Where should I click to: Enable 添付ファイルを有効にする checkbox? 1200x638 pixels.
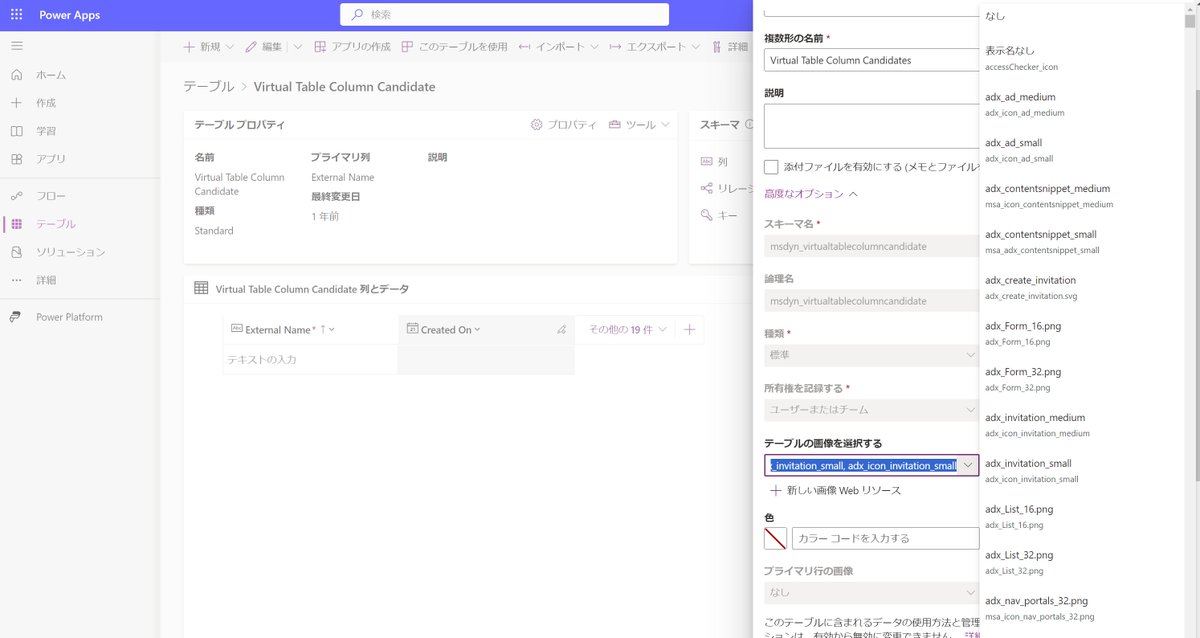coord(771,167)
